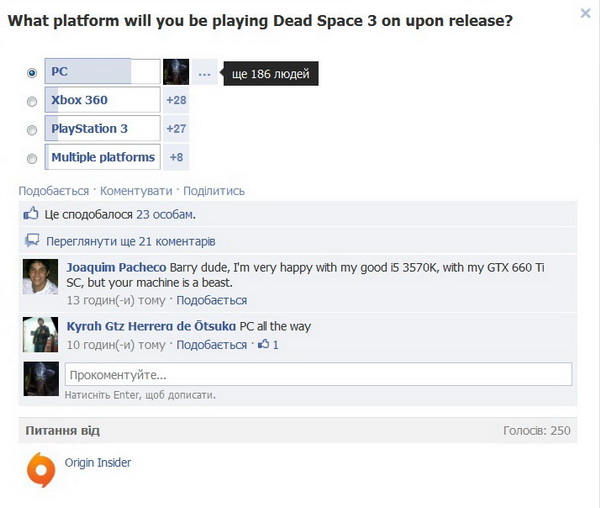
Task: Show the +27 PlayStation 3 voters
Action: coord(176,129)
